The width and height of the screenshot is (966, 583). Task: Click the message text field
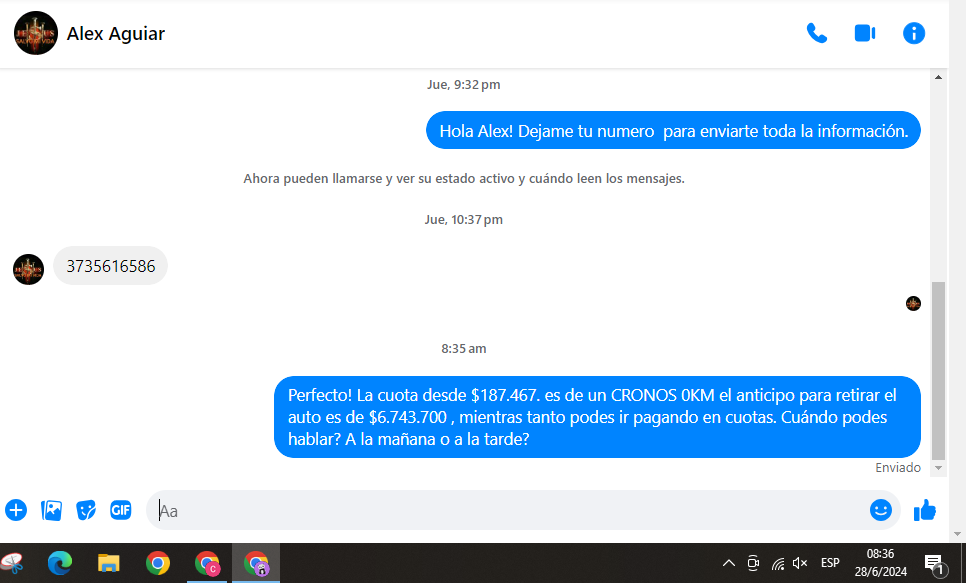point(500,510)
